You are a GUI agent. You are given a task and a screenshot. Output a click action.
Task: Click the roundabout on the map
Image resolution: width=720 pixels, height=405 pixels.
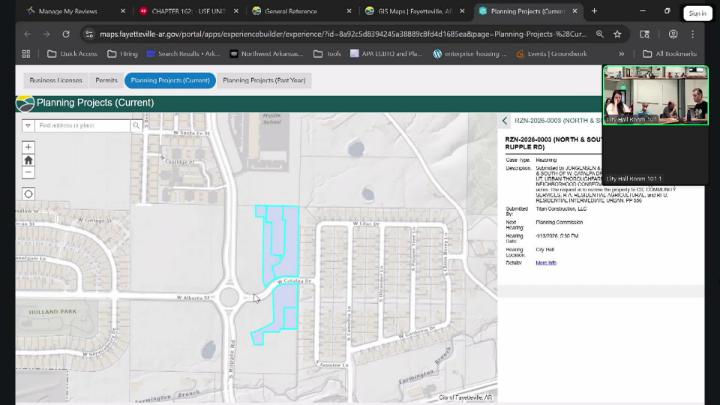[x=229, y=298]
